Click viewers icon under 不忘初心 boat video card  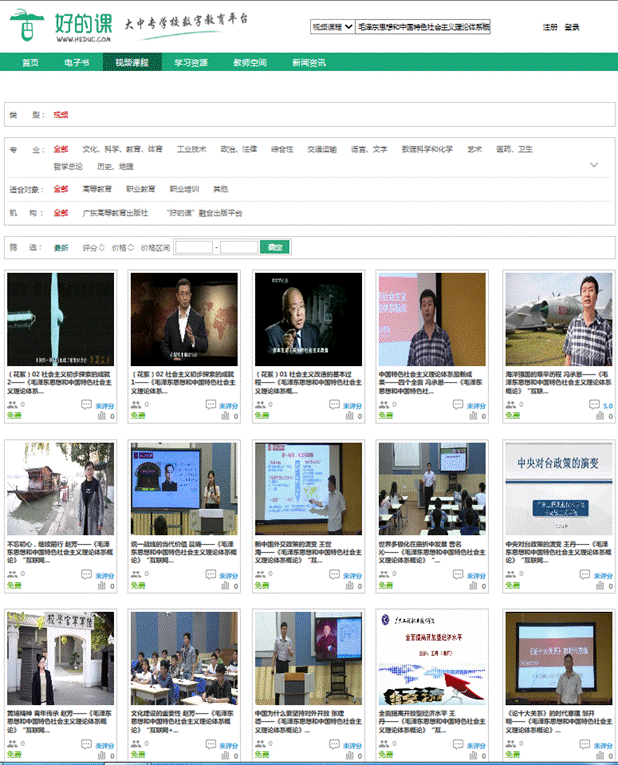pyautogui.click(x=12, y=575)
